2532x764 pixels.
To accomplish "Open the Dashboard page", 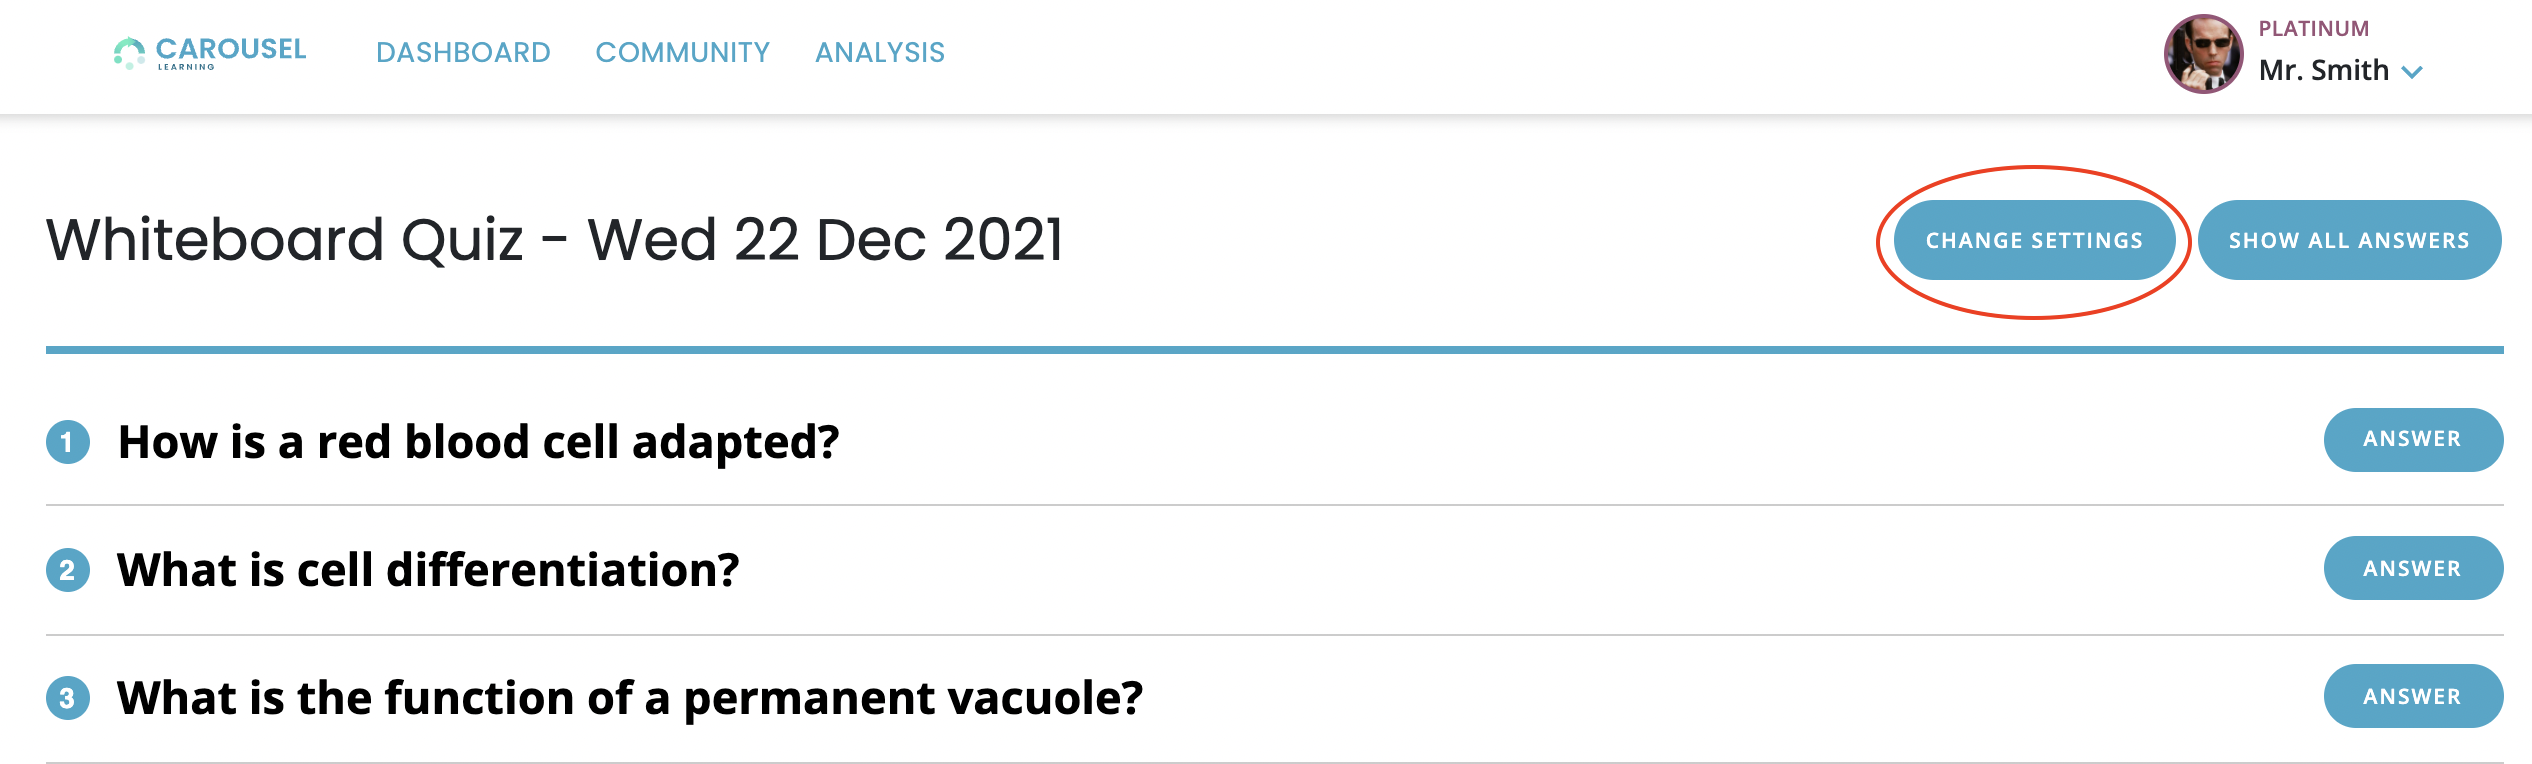I will click(463, 53).
